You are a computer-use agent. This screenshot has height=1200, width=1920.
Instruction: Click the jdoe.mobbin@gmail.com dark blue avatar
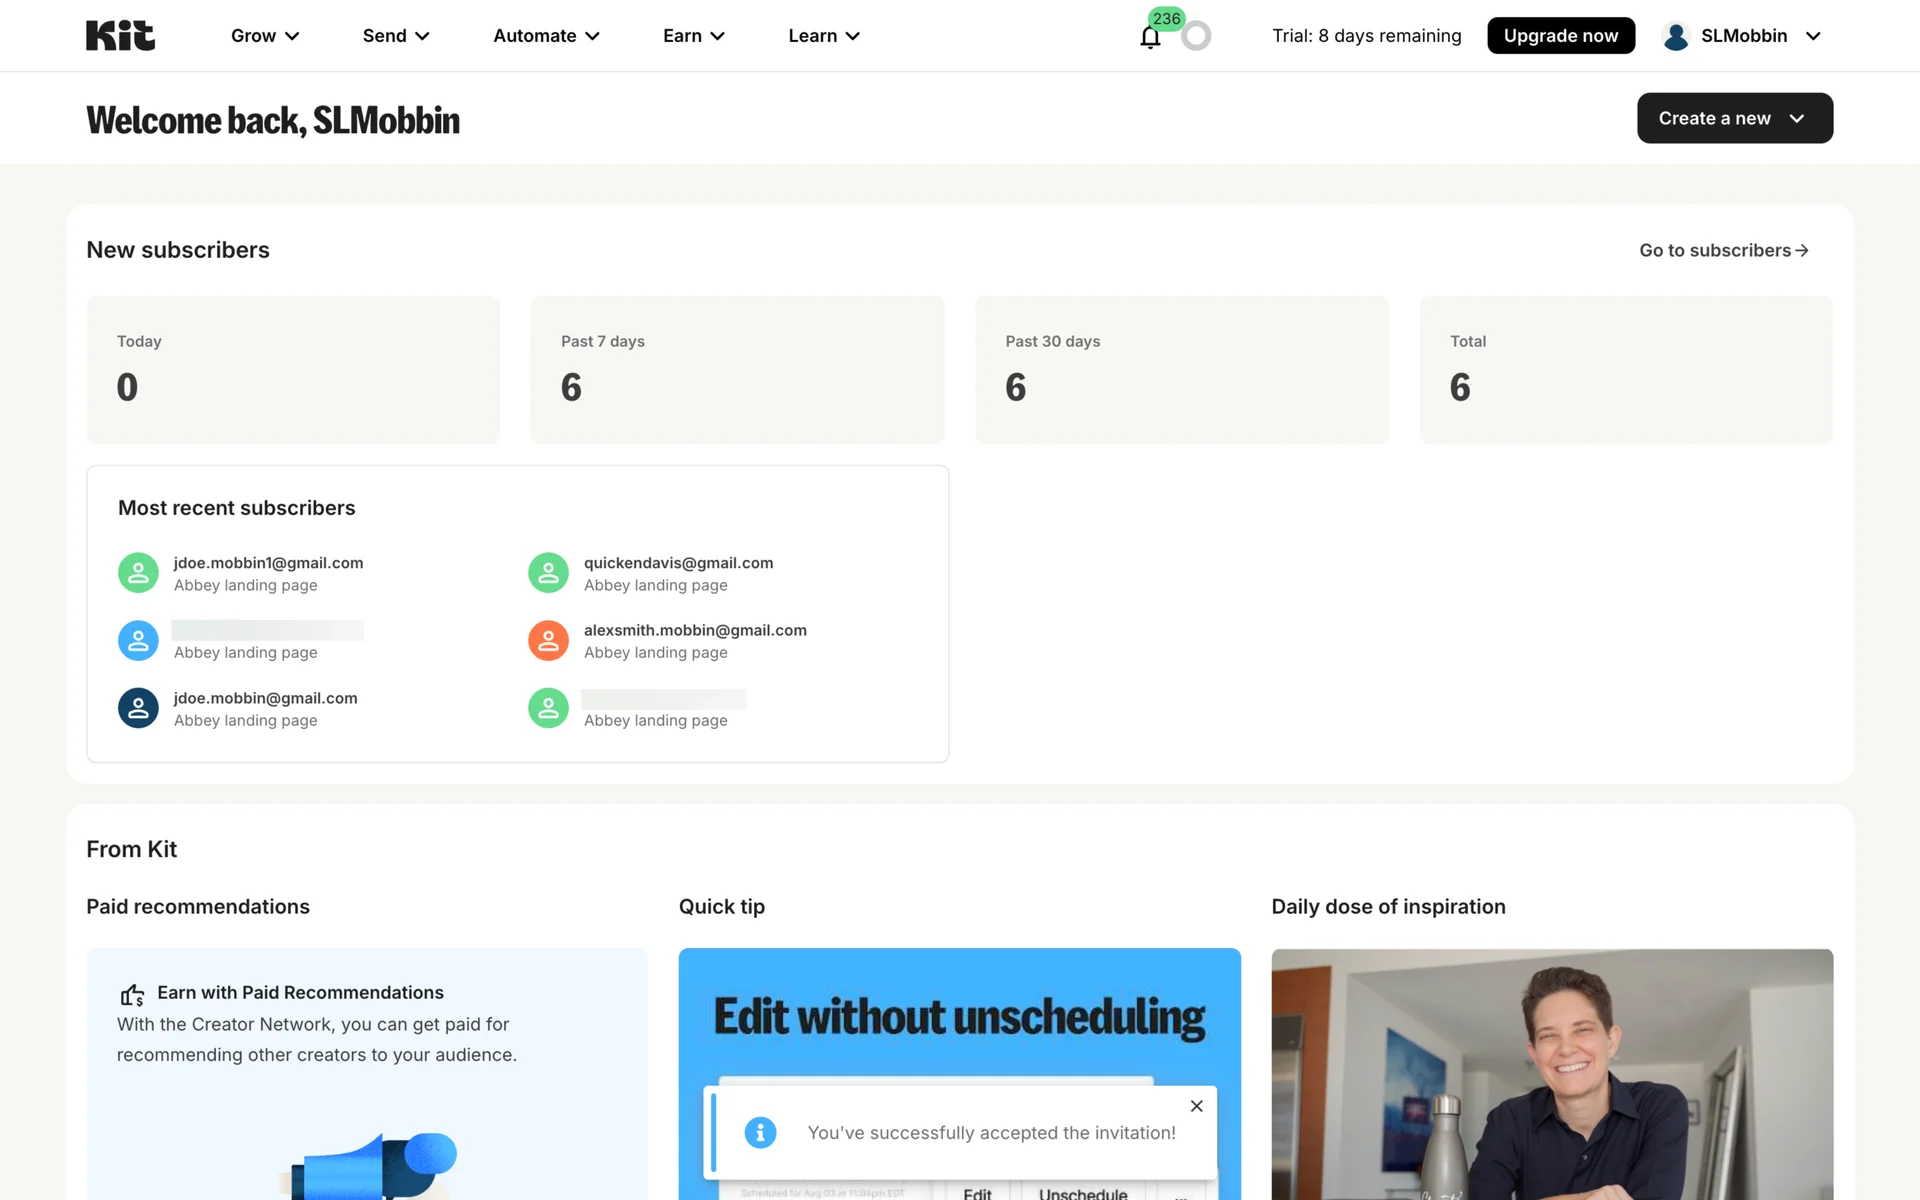pyautogui.click(x=138, y=708)
